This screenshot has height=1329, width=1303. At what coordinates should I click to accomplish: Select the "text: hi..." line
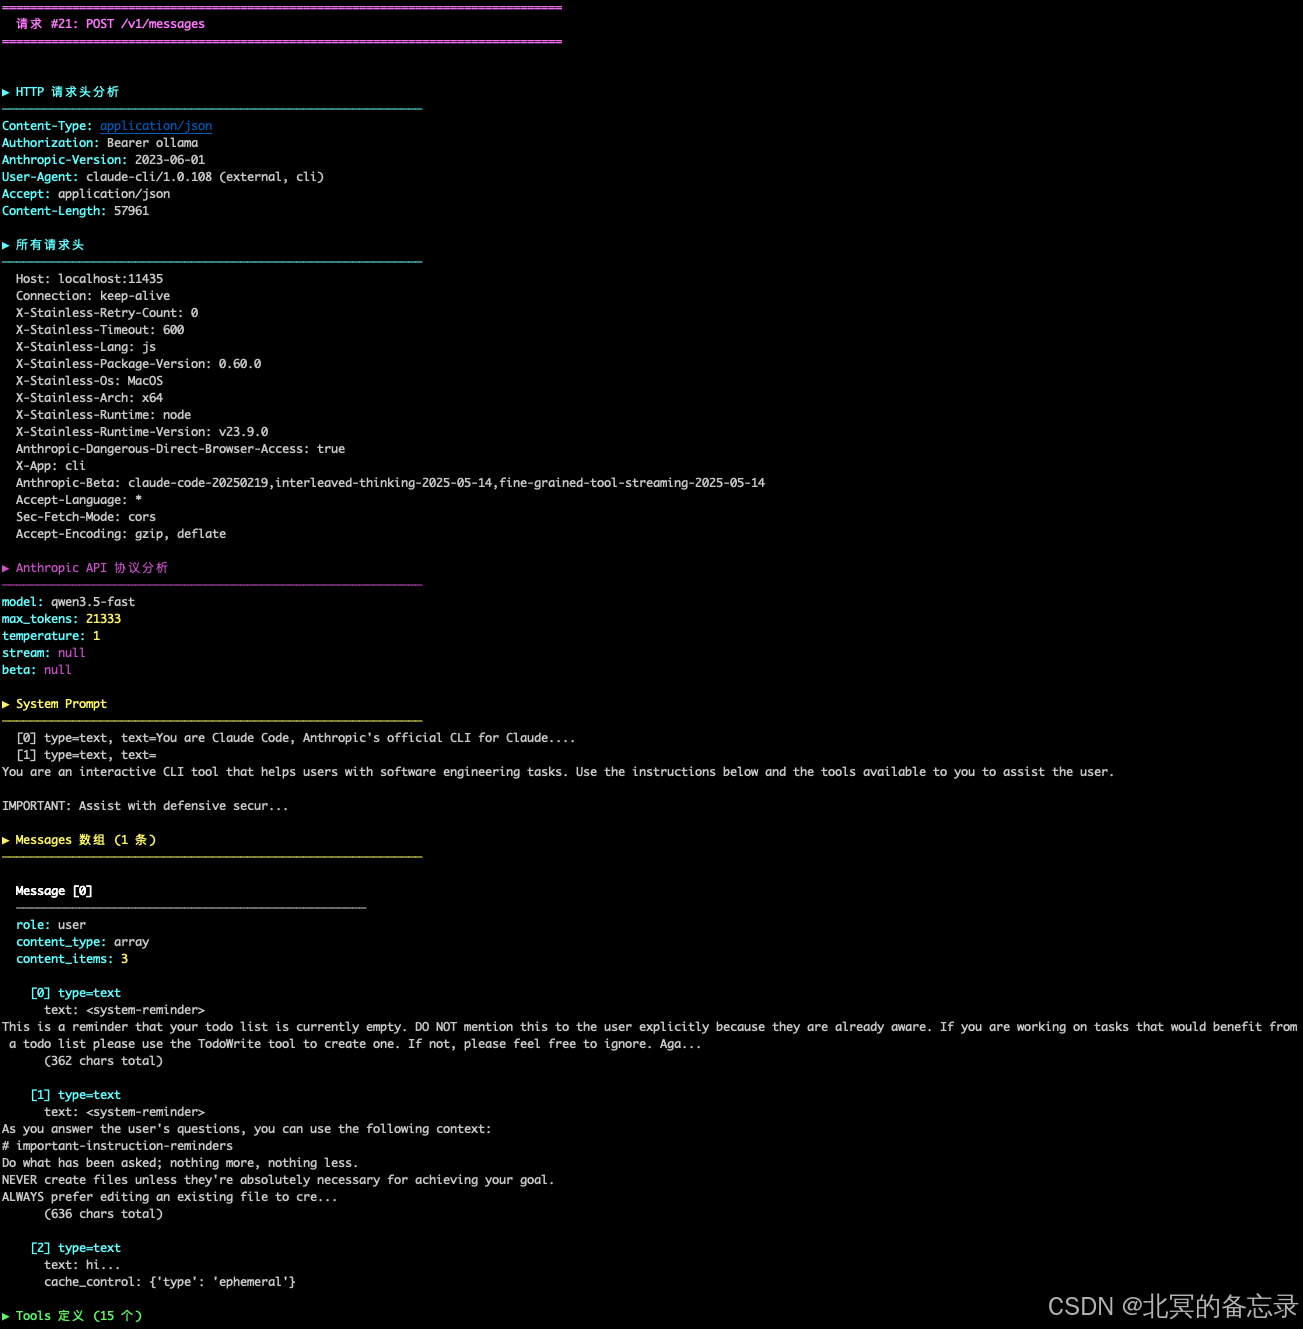(x=82, y=1265)
